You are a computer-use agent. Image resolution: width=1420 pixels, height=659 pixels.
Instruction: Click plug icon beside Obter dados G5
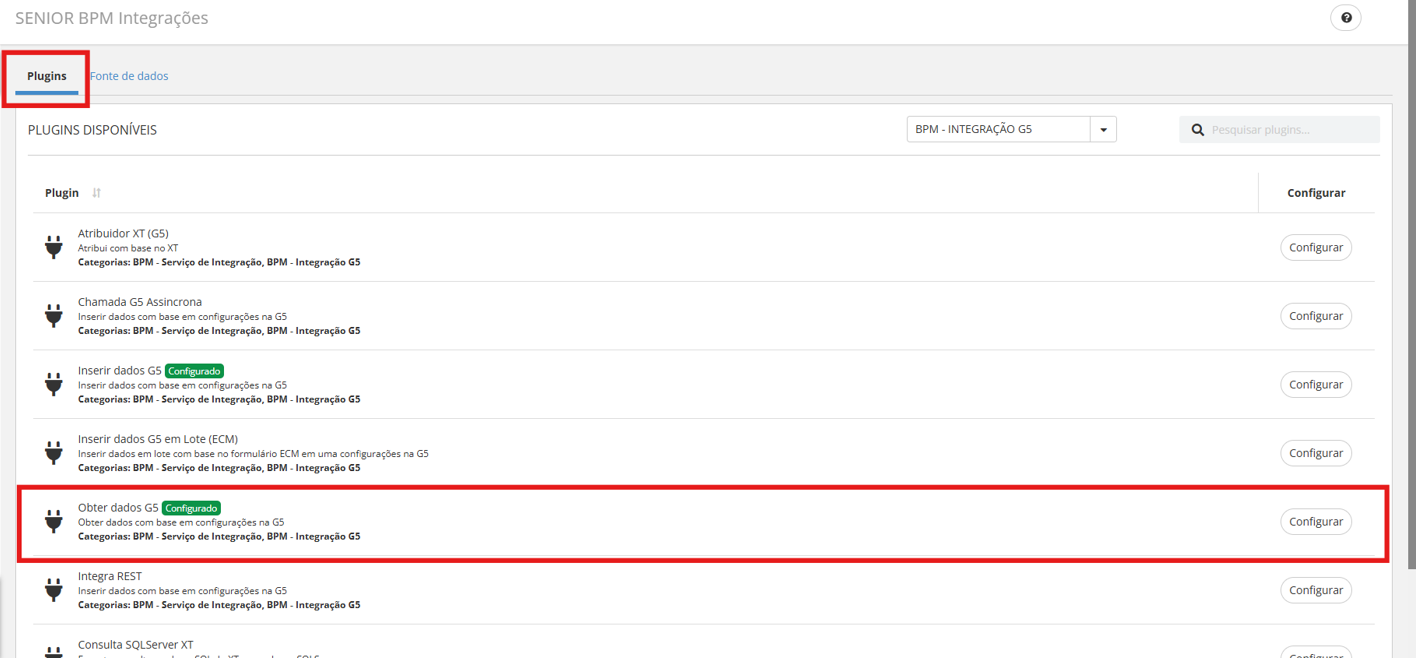coord(54,521)
